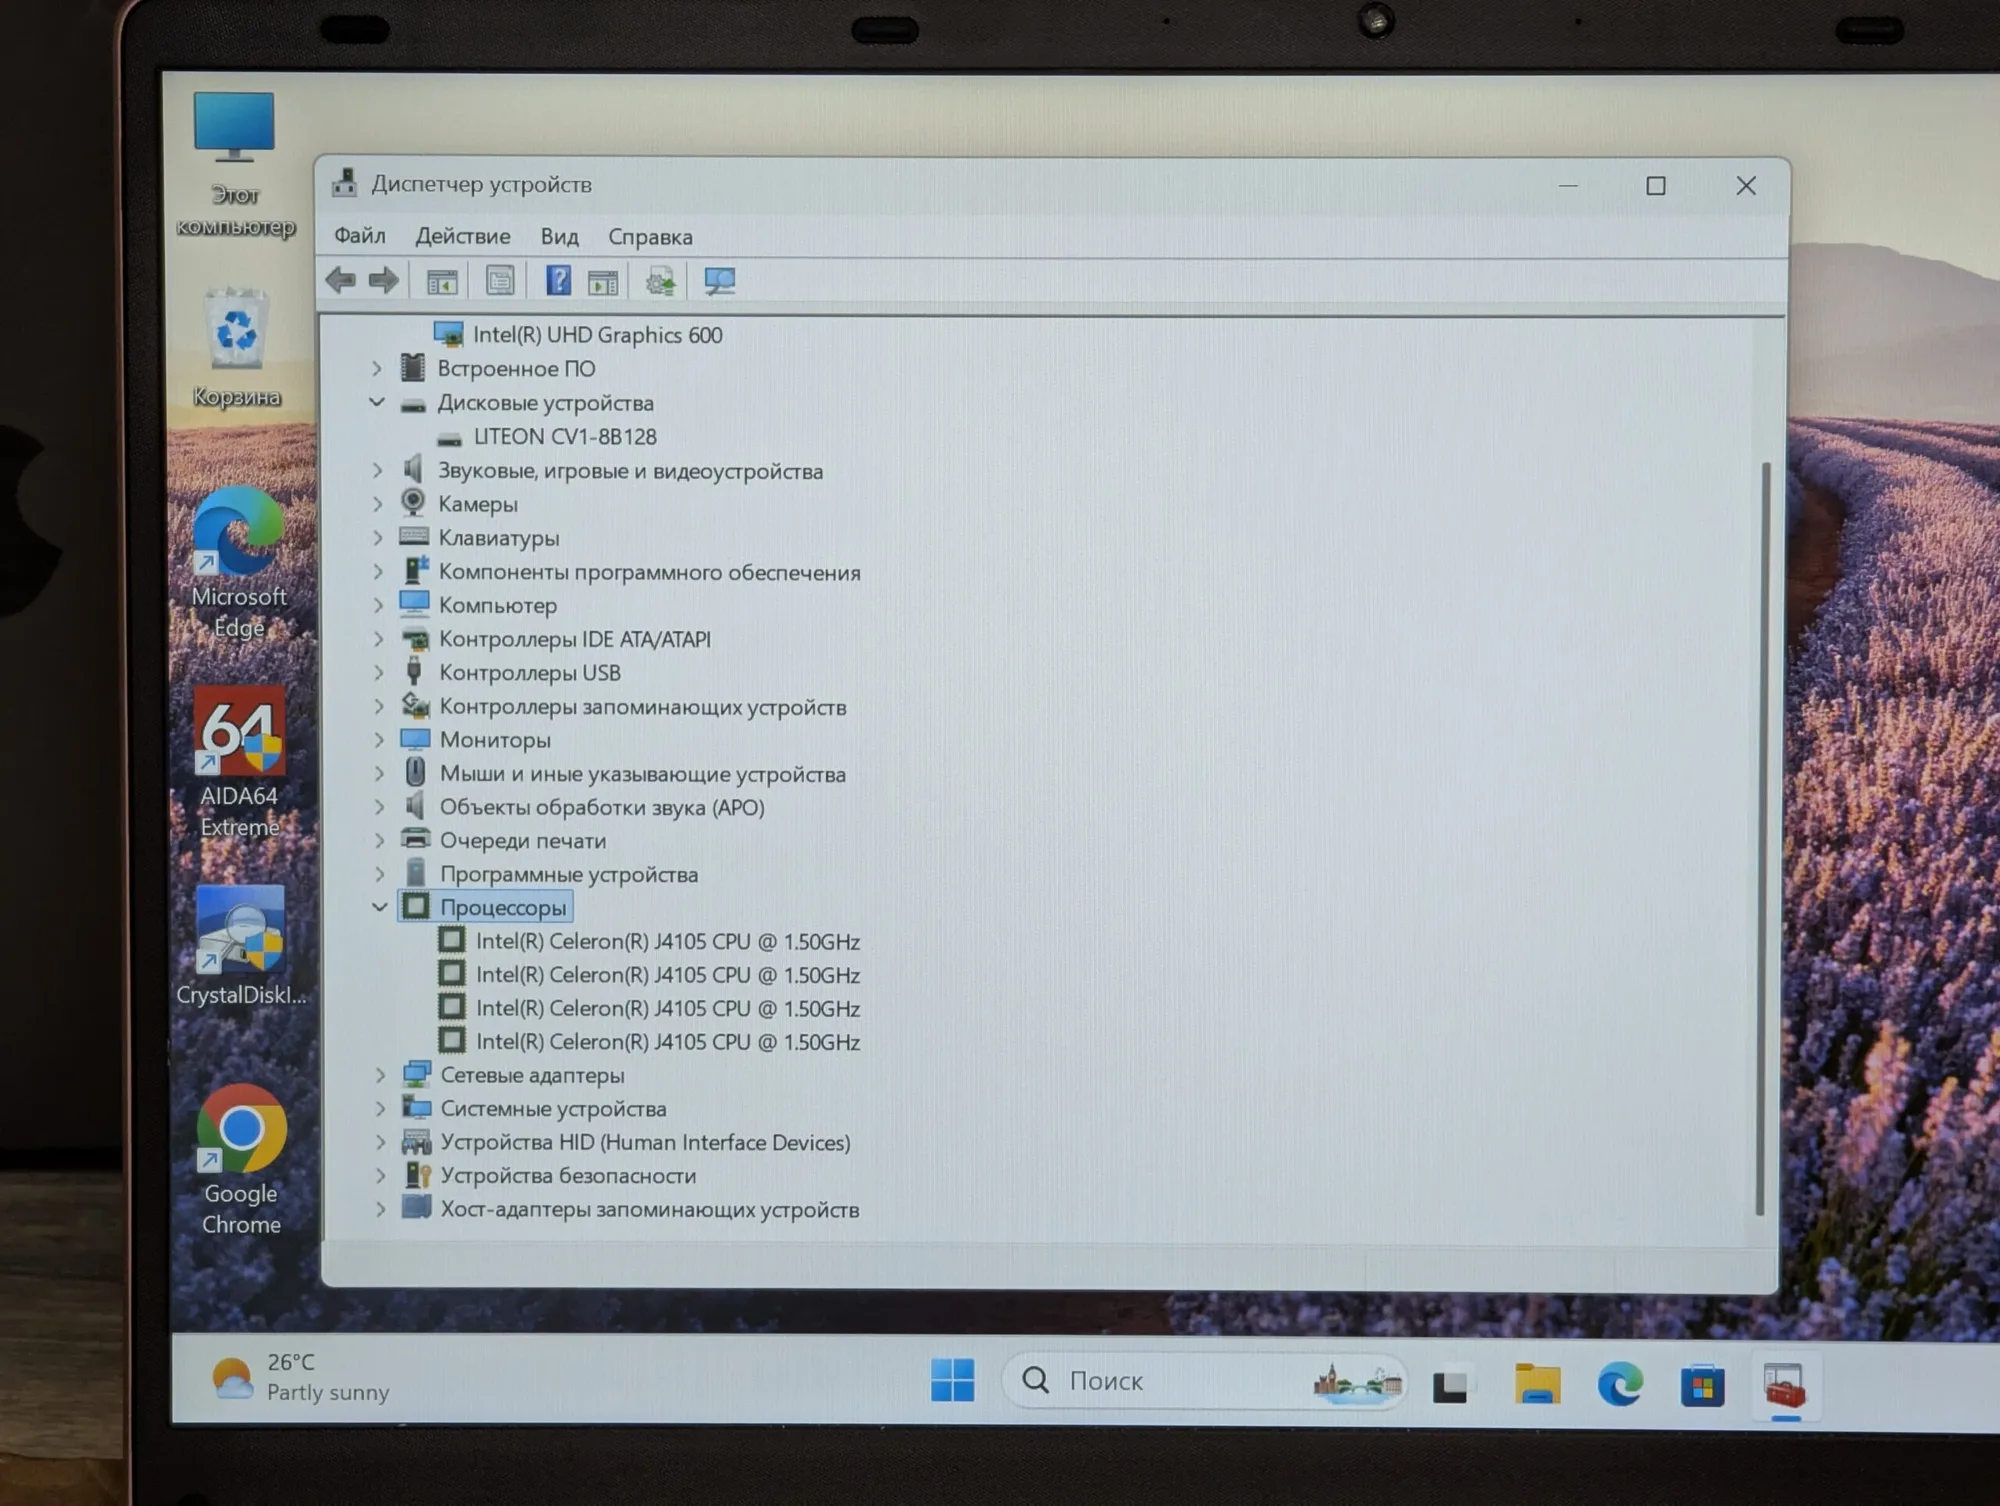Image resolution: width=2000 pixels, height=1506 pixels.
Task: Open the Task View taskbar icon
Action: click(x=1450, y=1386)
